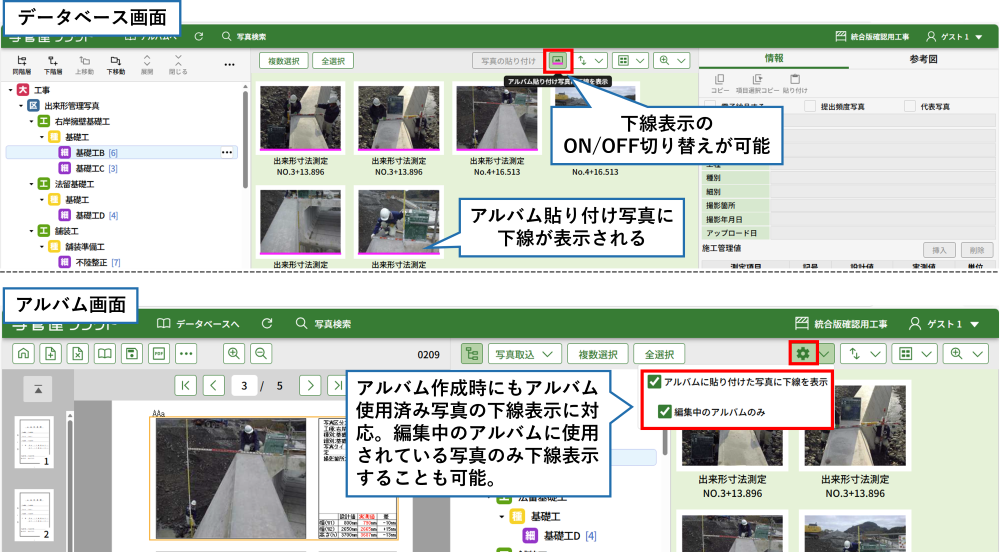1000x552 pixels.
Task: Click the 全選択 button in album screen
Action: tap(657, 354)
